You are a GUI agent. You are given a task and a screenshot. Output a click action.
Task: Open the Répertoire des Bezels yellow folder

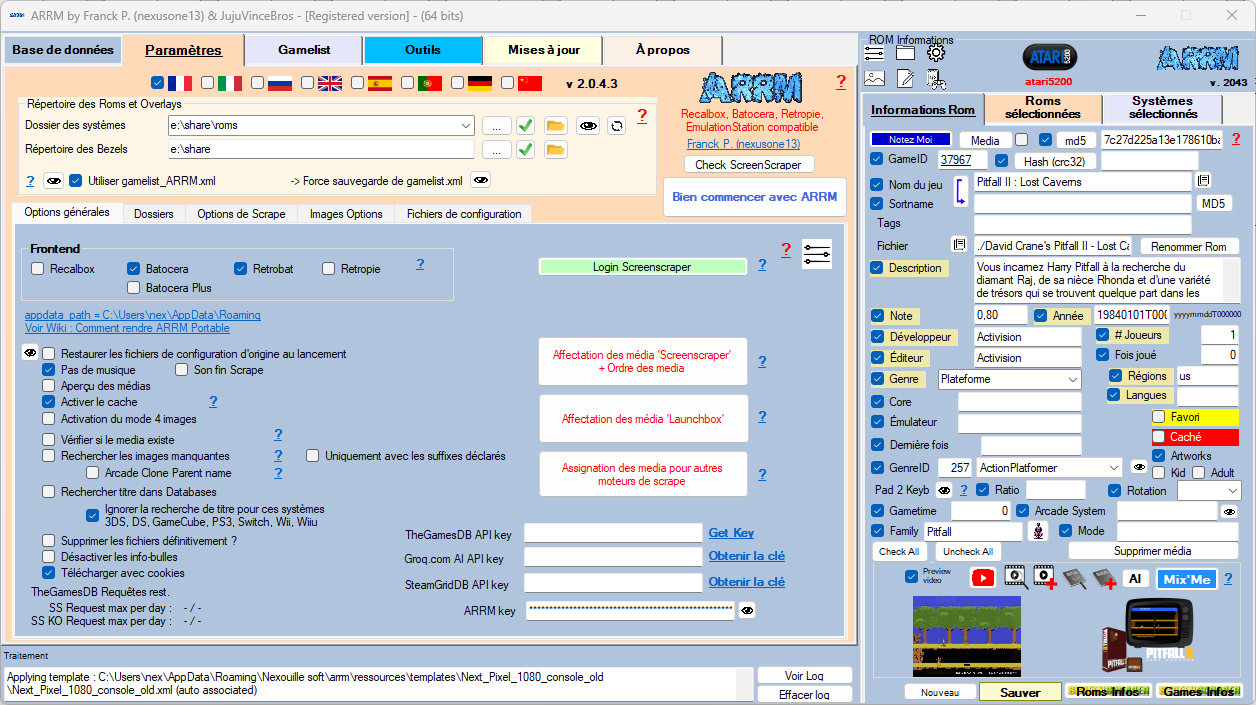pos(555,149)
